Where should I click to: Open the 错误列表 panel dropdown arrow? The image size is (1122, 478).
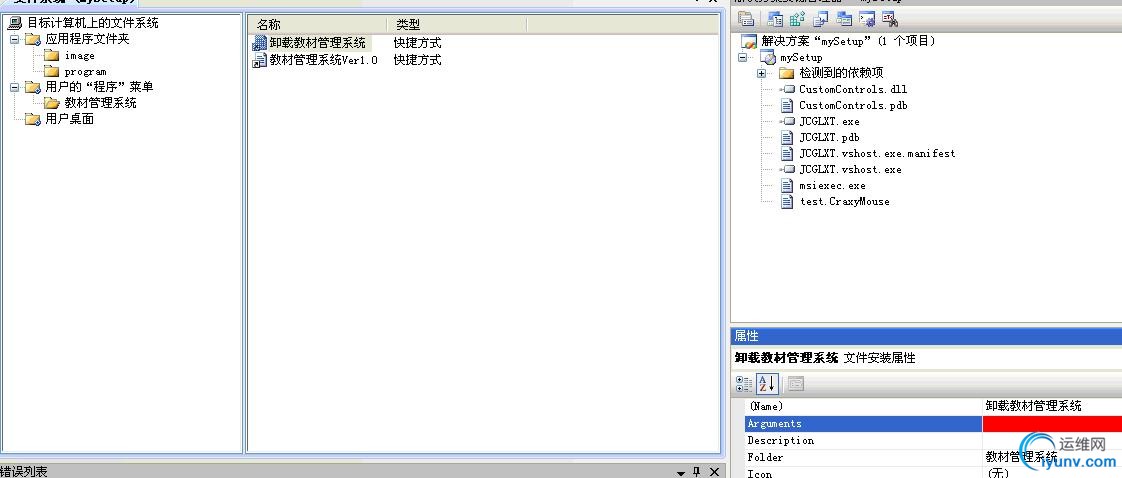click(680, 473)
